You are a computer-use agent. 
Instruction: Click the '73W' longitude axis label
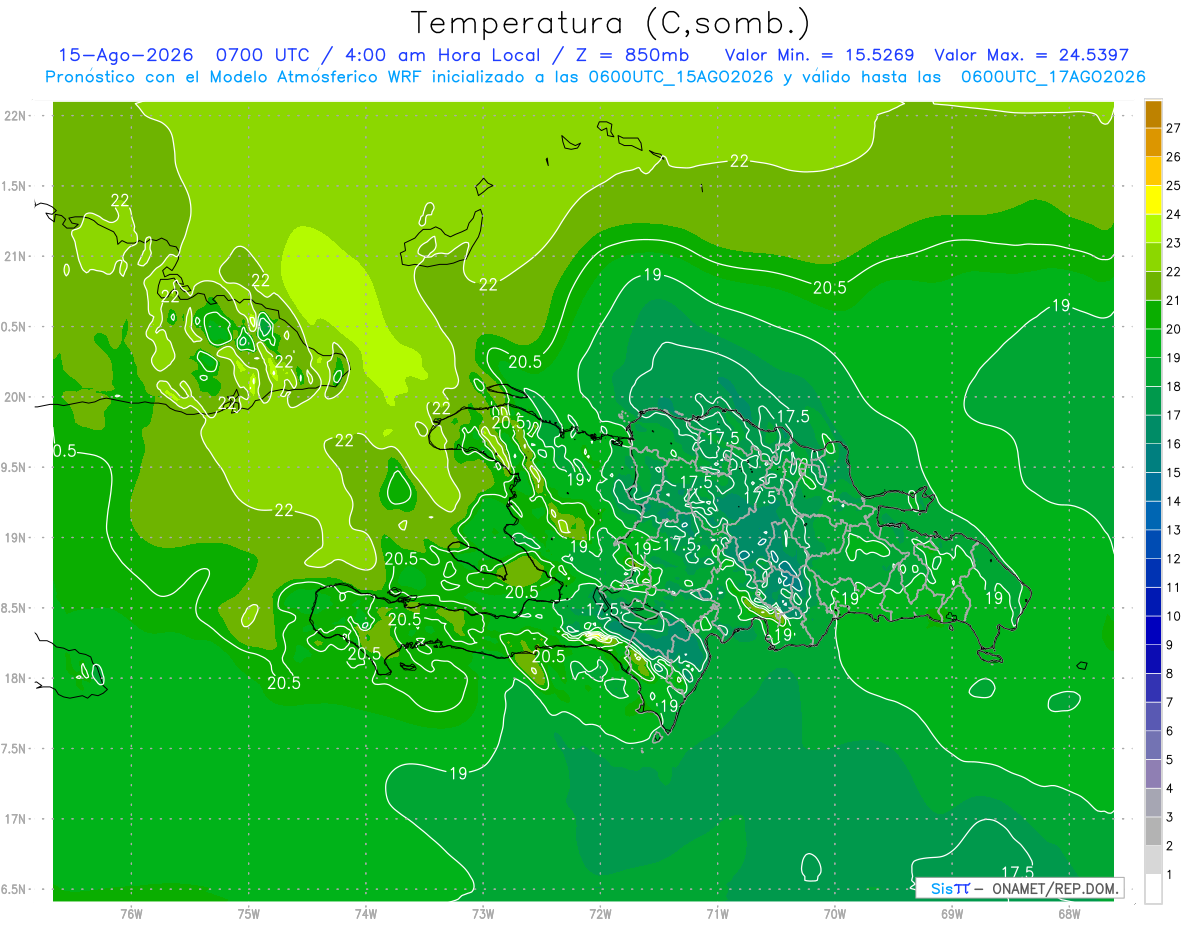click(x=483, y=914)
